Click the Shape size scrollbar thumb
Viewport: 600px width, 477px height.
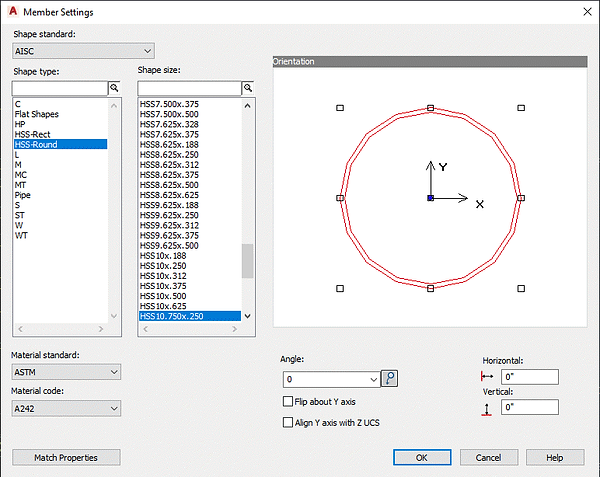click(x=248, y=261)
